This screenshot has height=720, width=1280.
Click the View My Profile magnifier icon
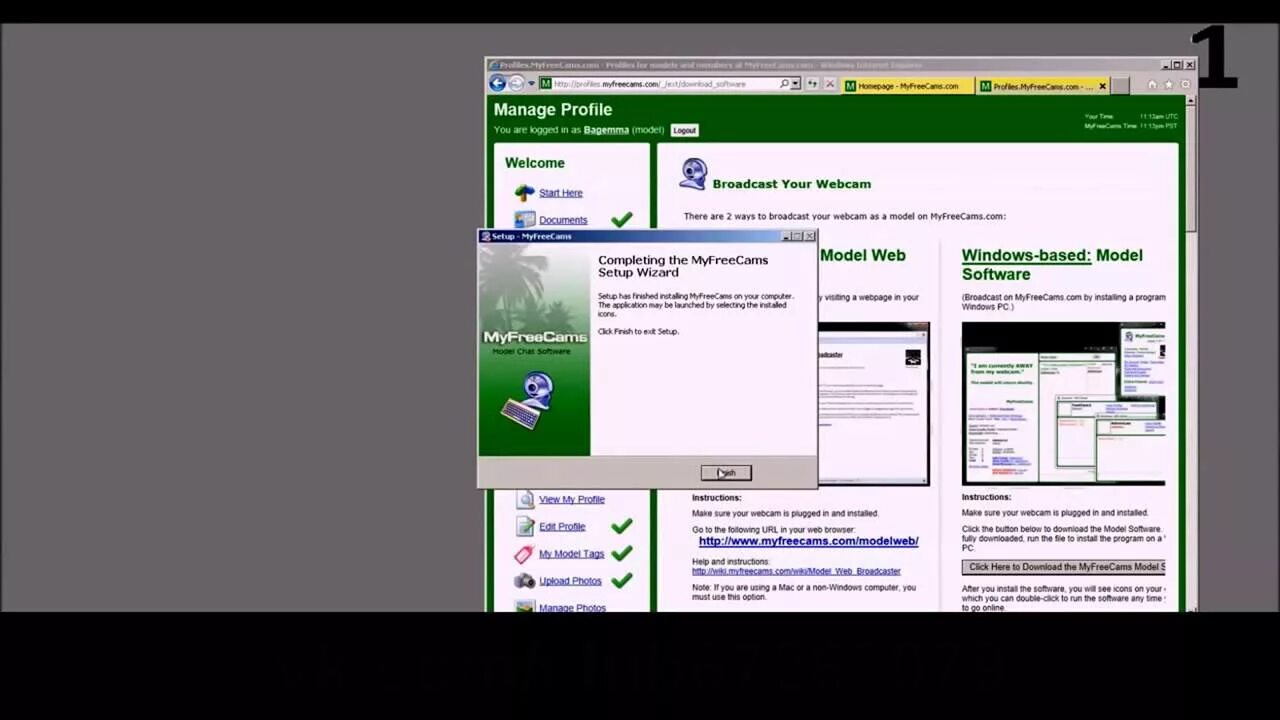[x=525, y=499]
